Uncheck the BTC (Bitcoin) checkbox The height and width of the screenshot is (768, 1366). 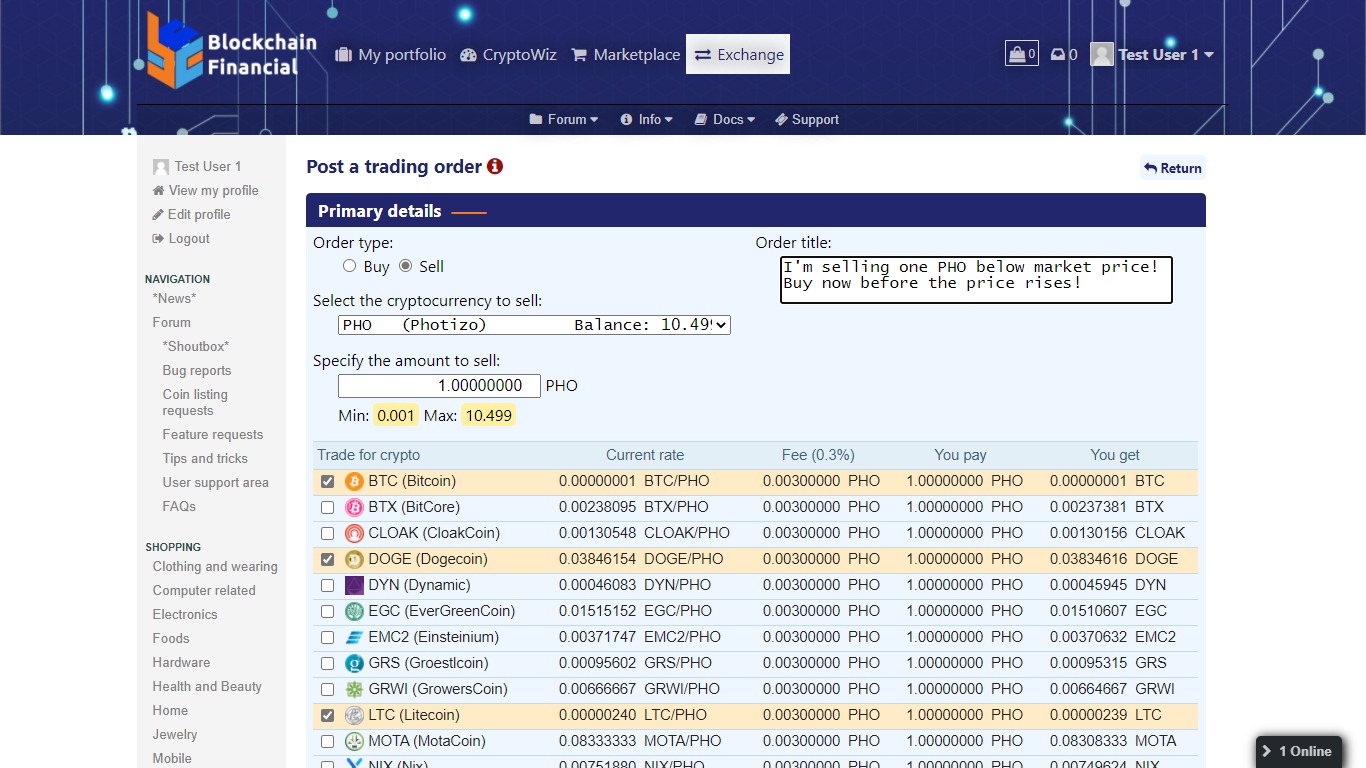click(x=327, y=481)
